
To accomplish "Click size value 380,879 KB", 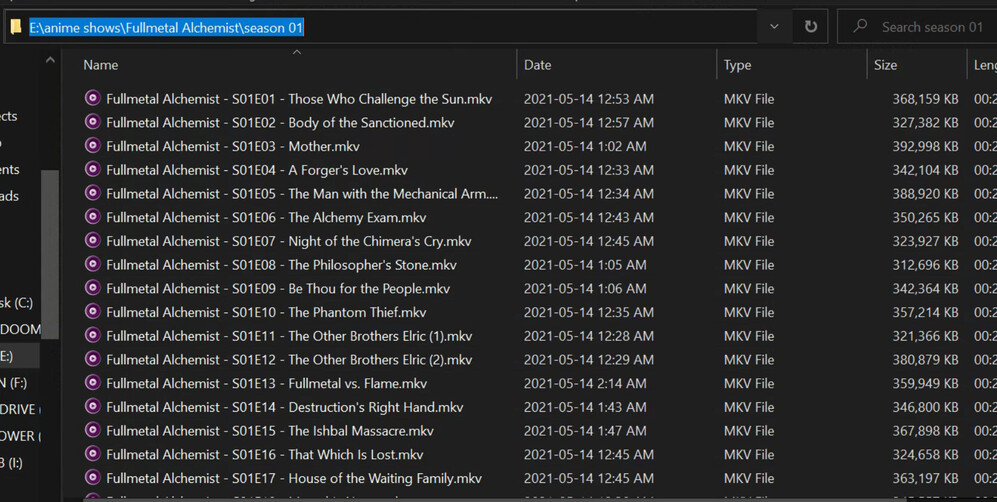I will click(925, 360).
